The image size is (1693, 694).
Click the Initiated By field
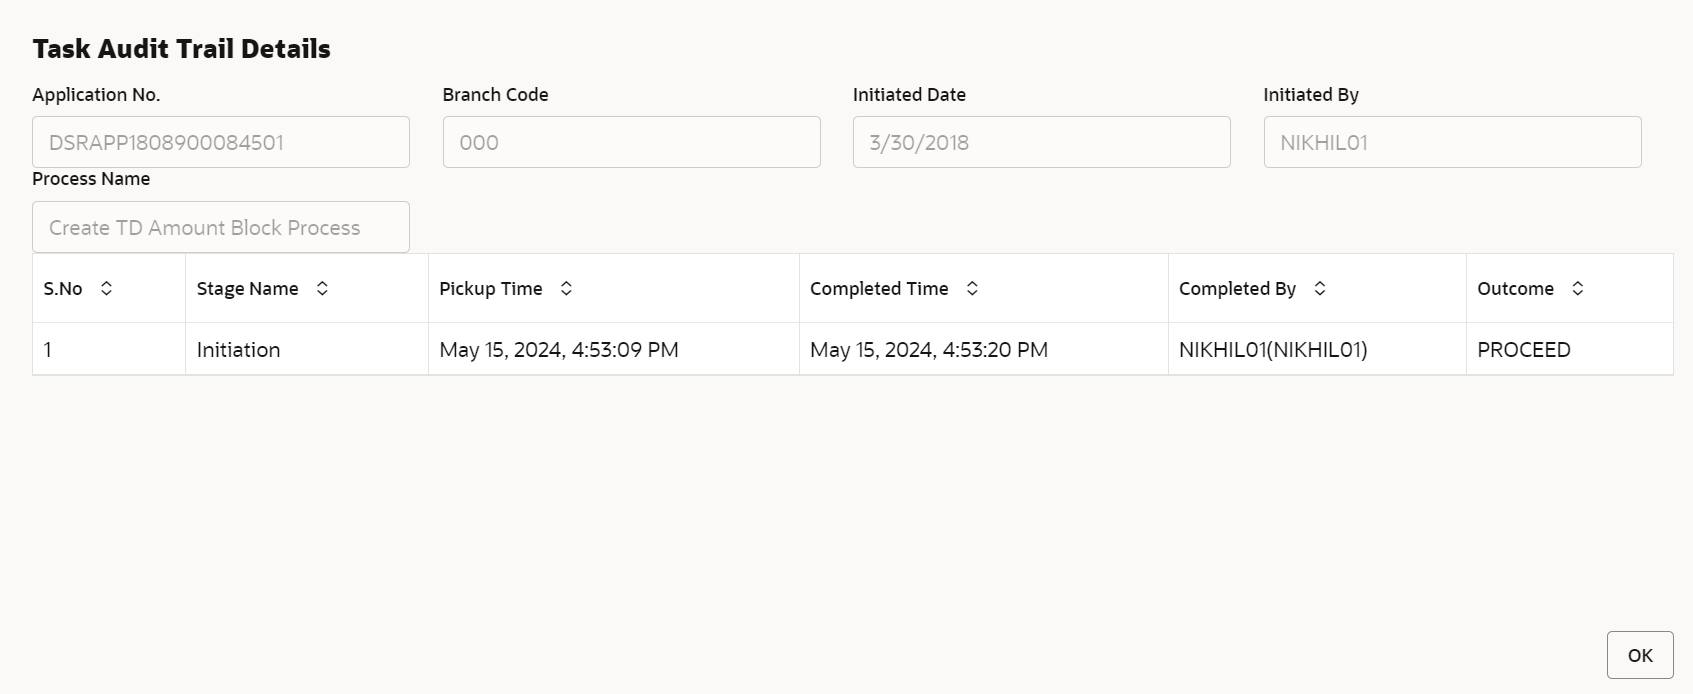(1452, 142)
